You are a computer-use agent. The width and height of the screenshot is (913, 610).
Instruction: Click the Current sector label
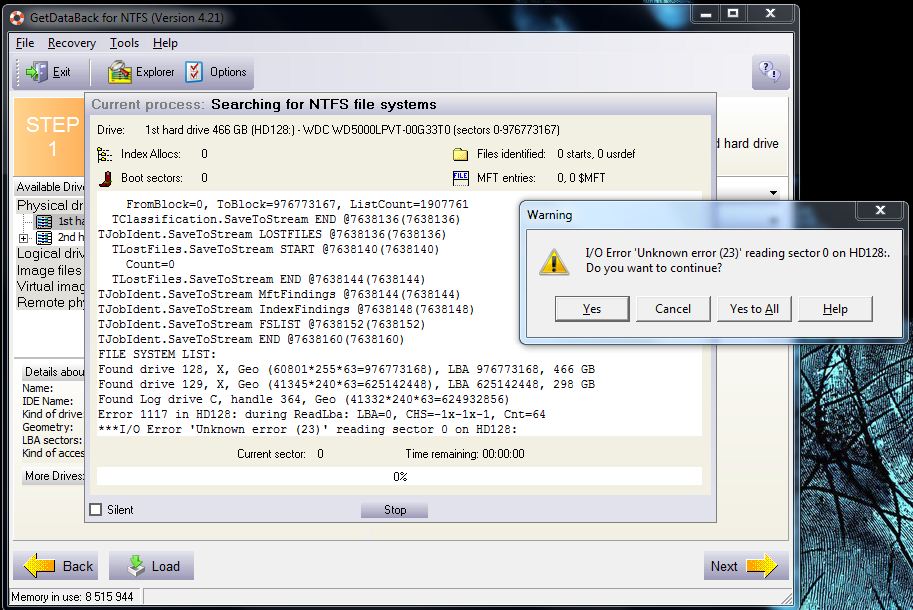point(271,454)
